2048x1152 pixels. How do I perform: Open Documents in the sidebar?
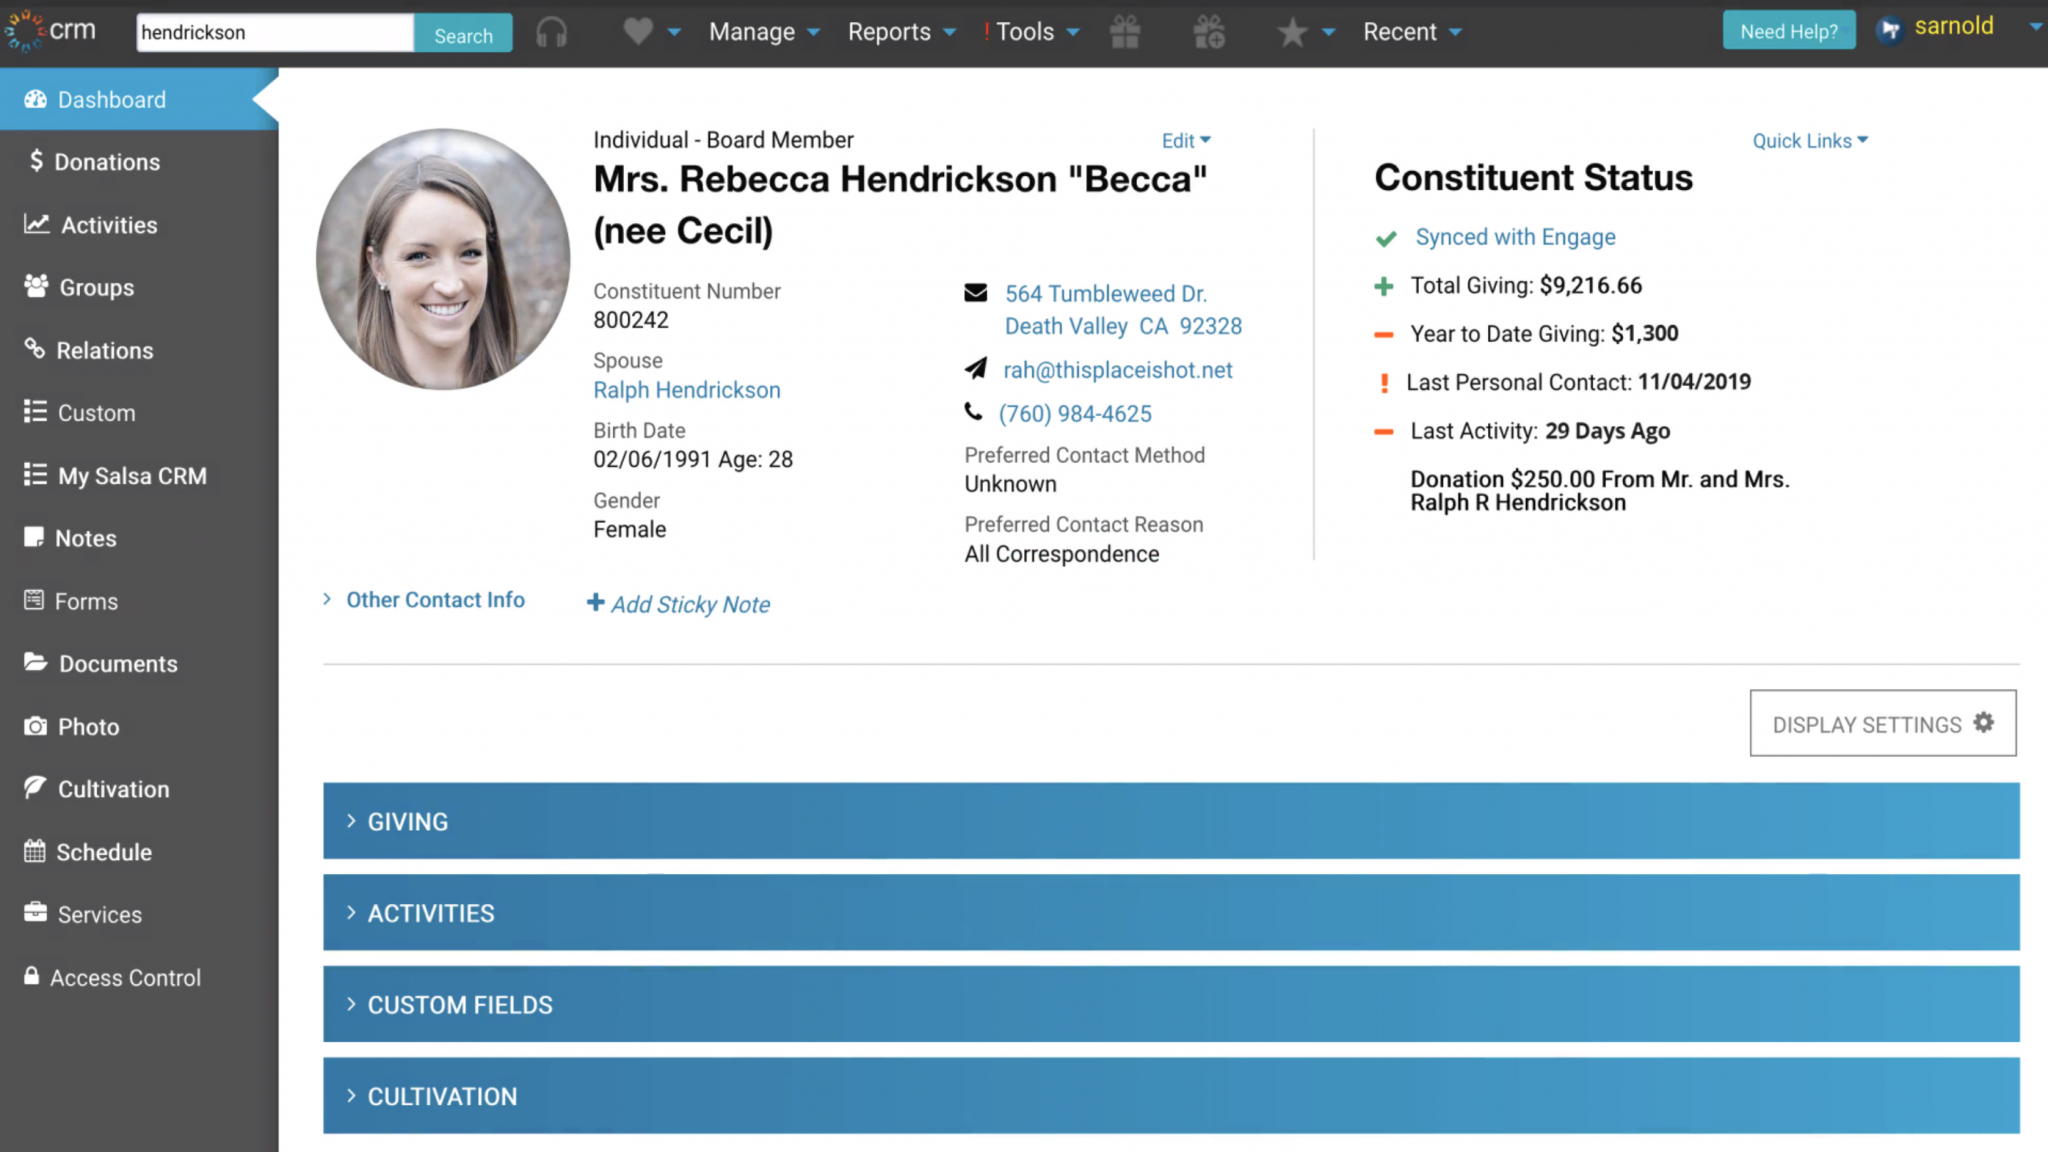coord(139,664)
